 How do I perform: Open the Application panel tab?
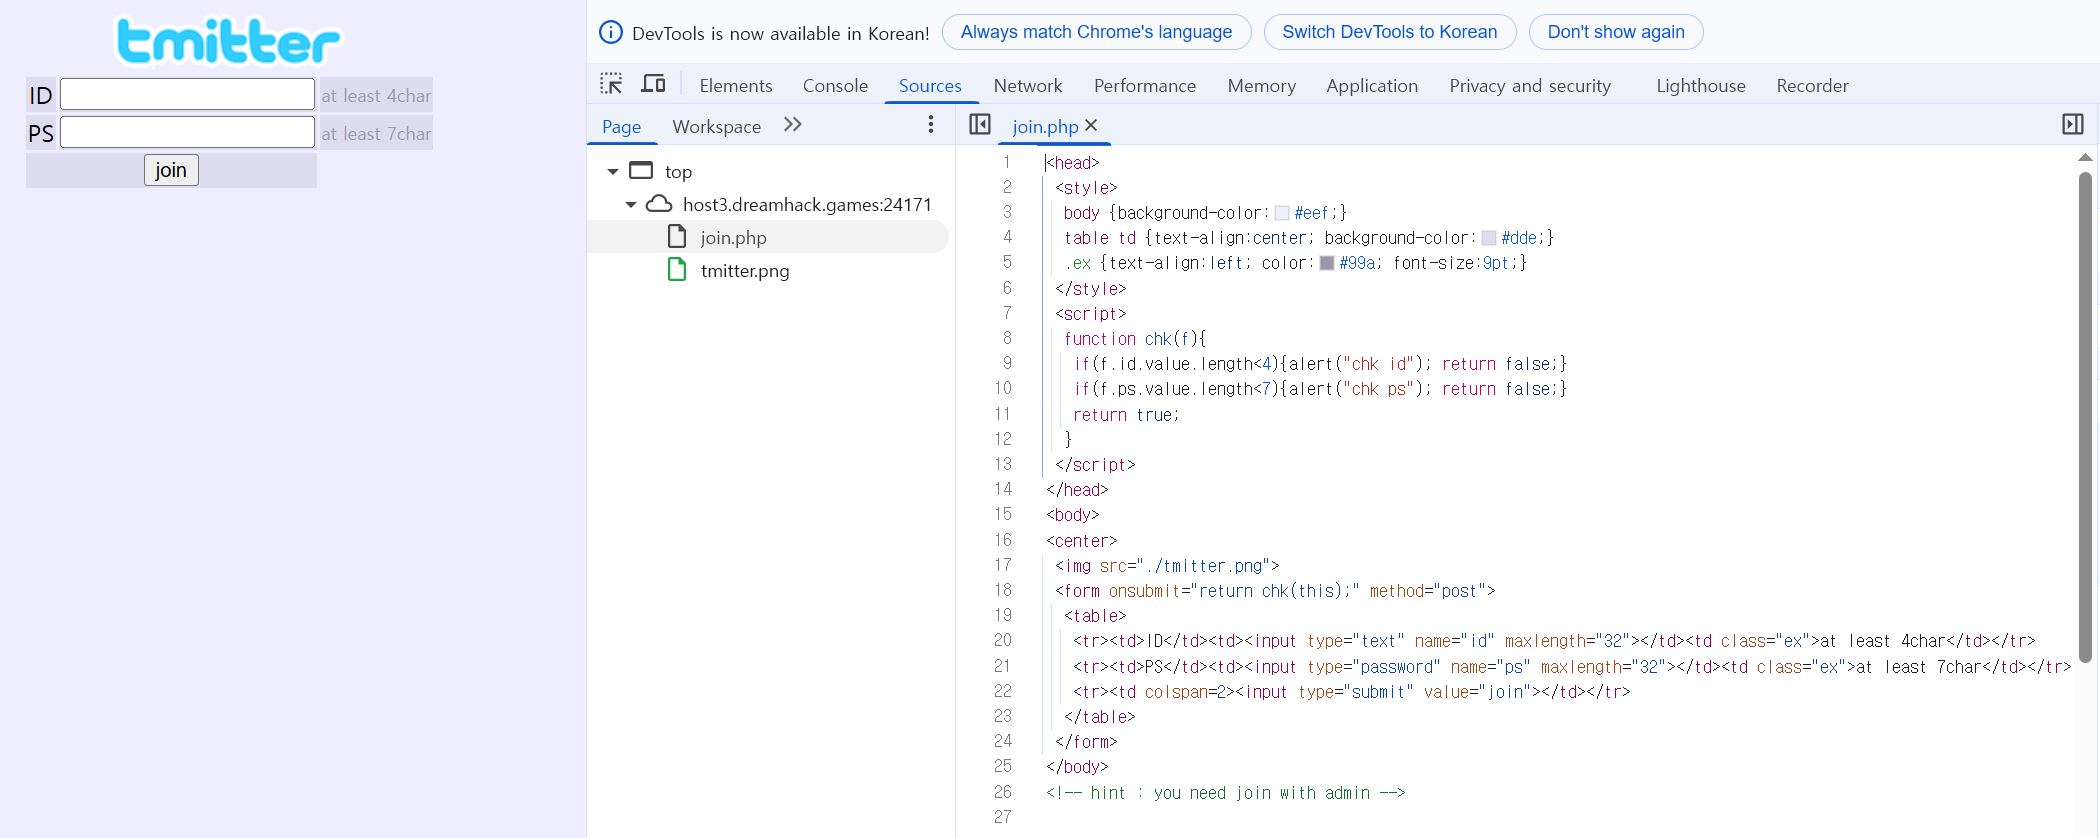(x=1372, y=85)
